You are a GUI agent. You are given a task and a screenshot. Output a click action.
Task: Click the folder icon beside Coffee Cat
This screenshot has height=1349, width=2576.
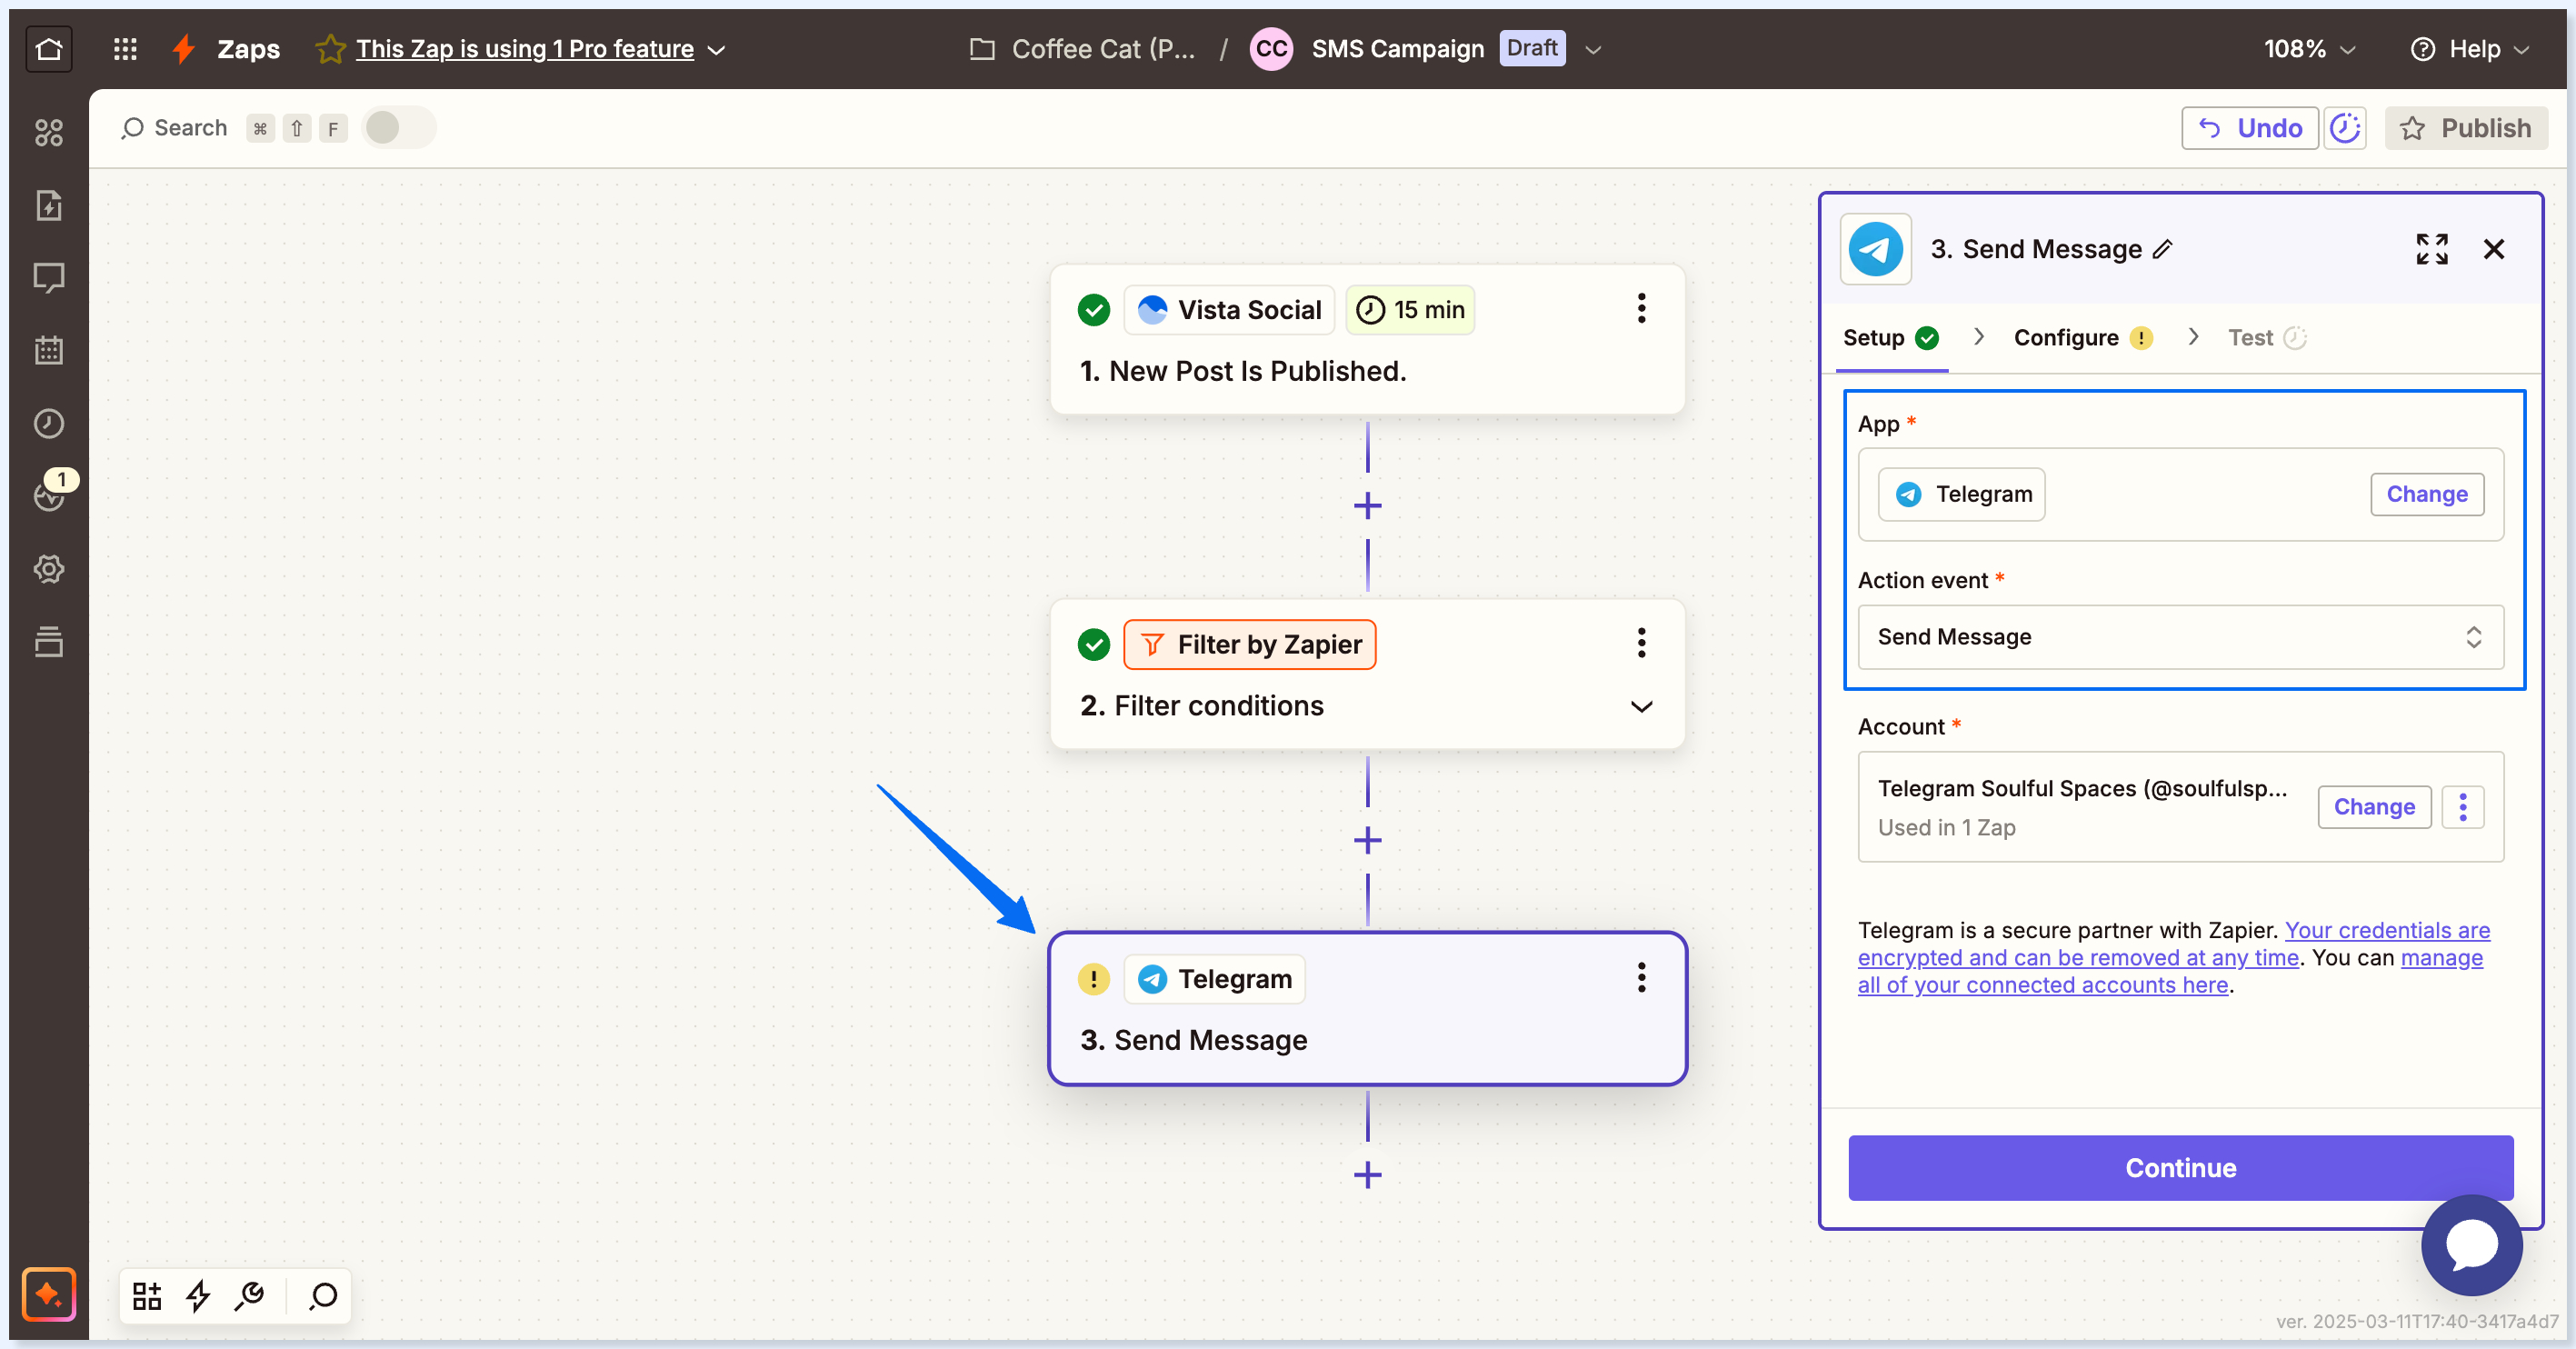982,48
